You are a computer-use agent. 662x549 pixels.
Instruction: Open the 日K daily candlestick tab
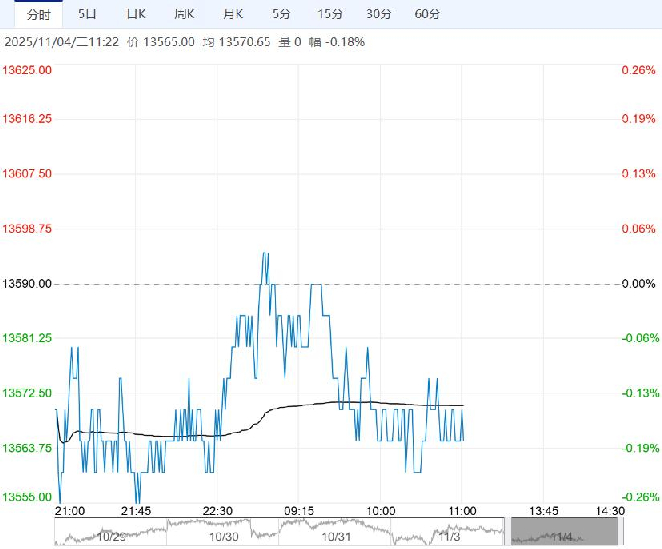[136, 14]
